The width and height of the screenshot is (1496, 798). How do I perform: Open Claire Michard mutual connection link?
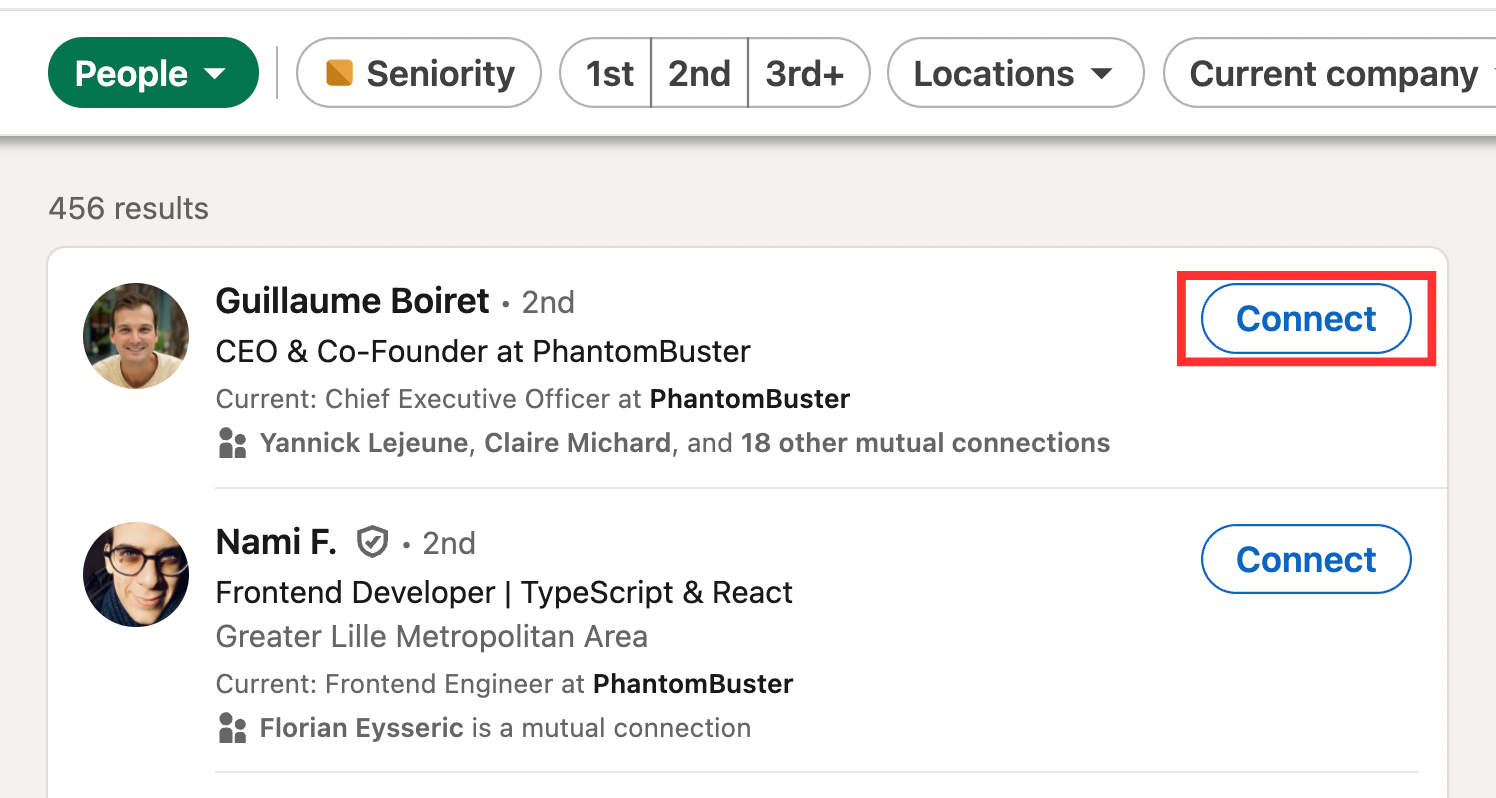(577, 443)
